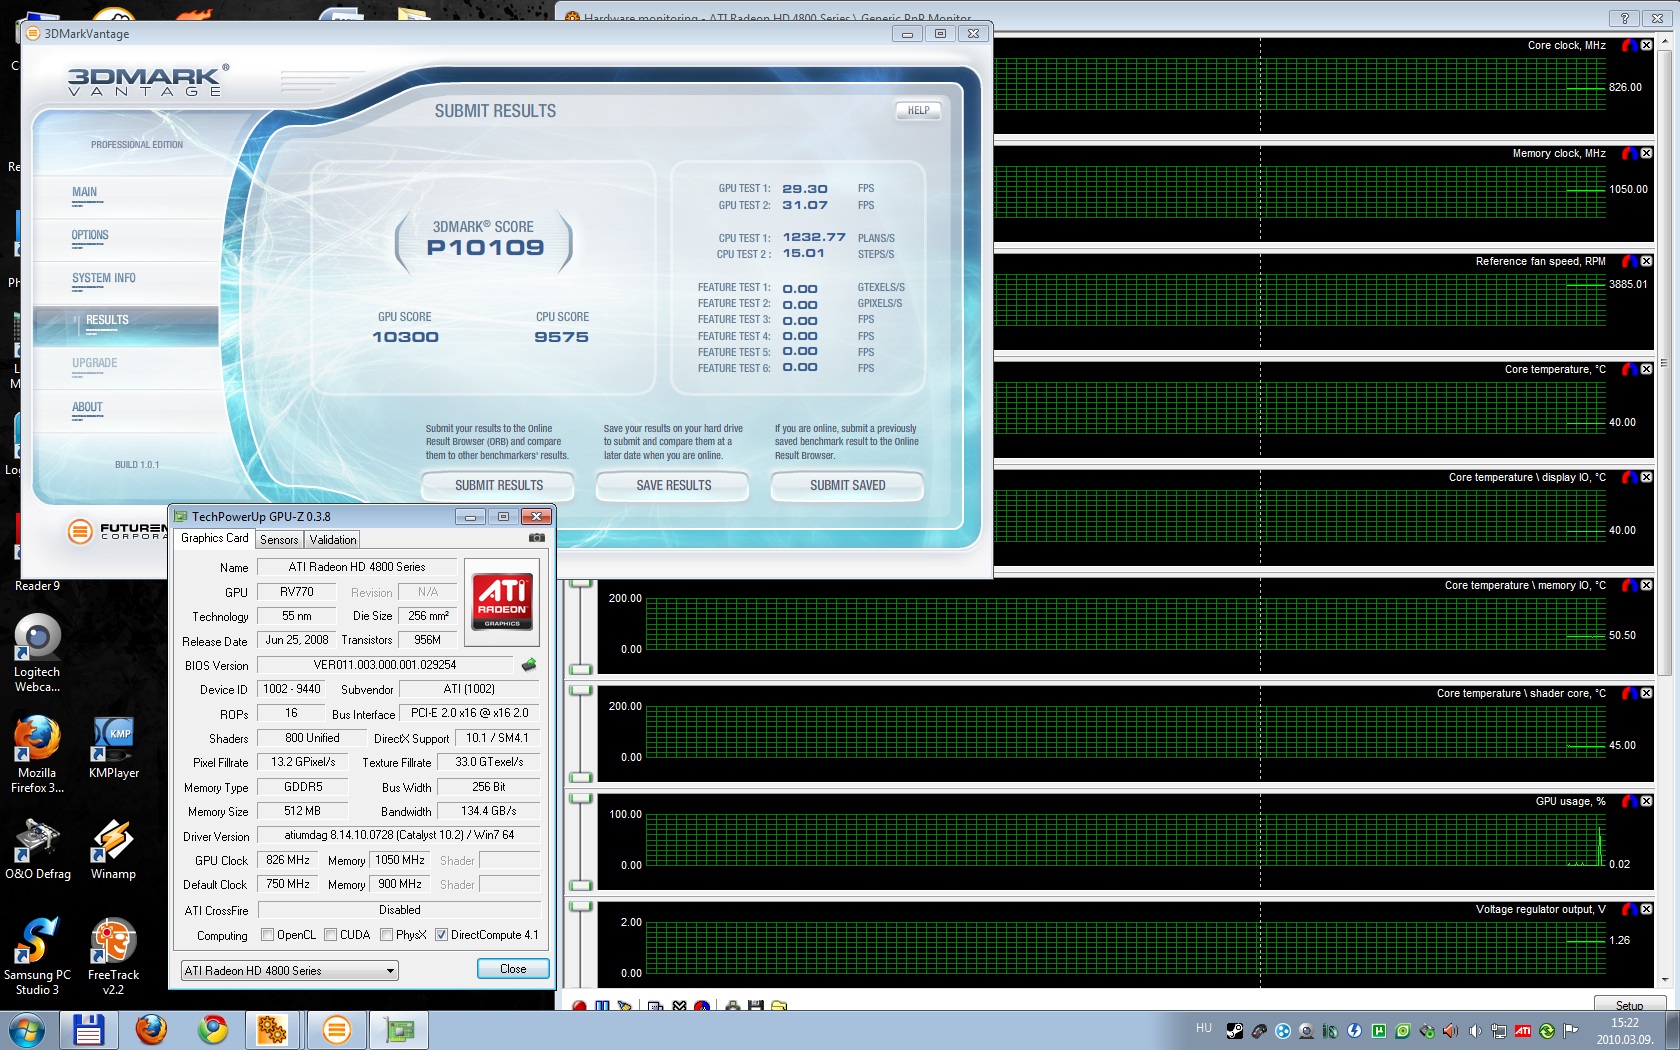Click upper slider handle of voltage regulator graph
Viewport: 1680px width, 1050px height.
tap(580, 907)
